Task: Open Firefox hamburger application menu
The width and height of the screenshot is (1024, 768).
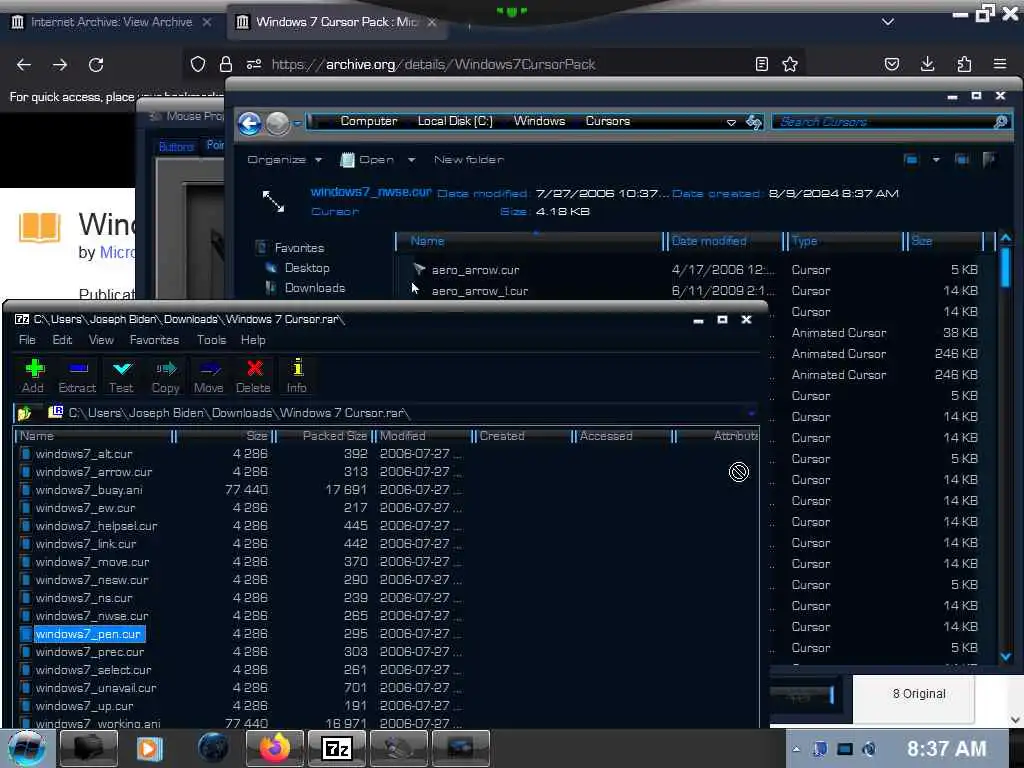Action: (x=1000, y=64)
